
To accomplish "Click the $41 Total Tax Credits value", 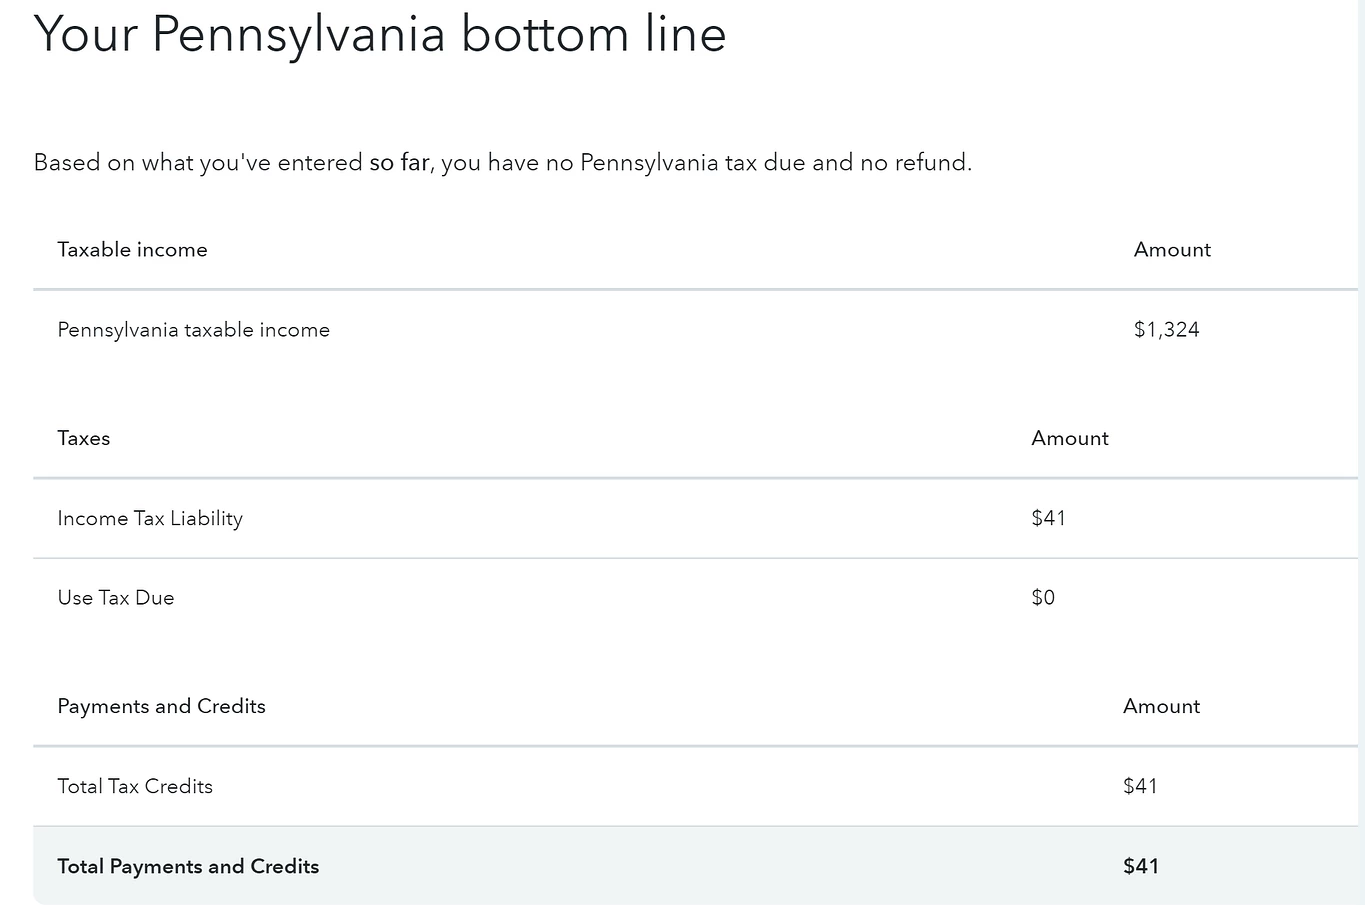I will click(x=1140, y=786).
